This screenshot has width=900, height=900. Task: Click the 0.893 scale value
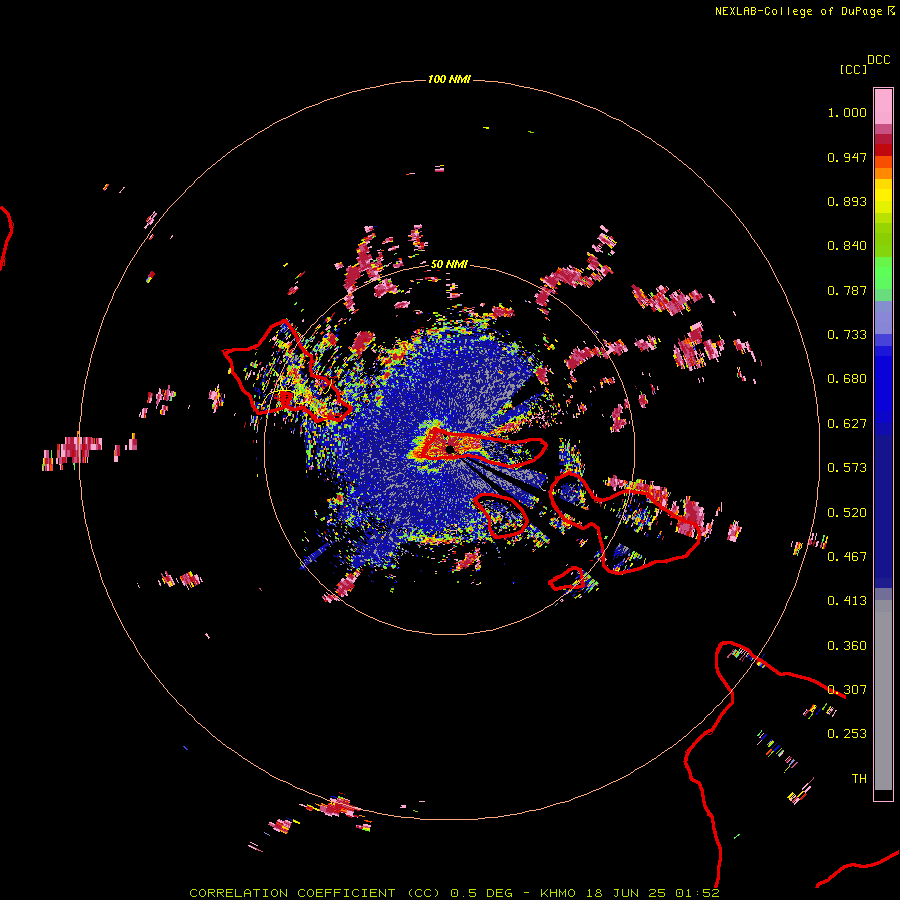click(847, 201)
